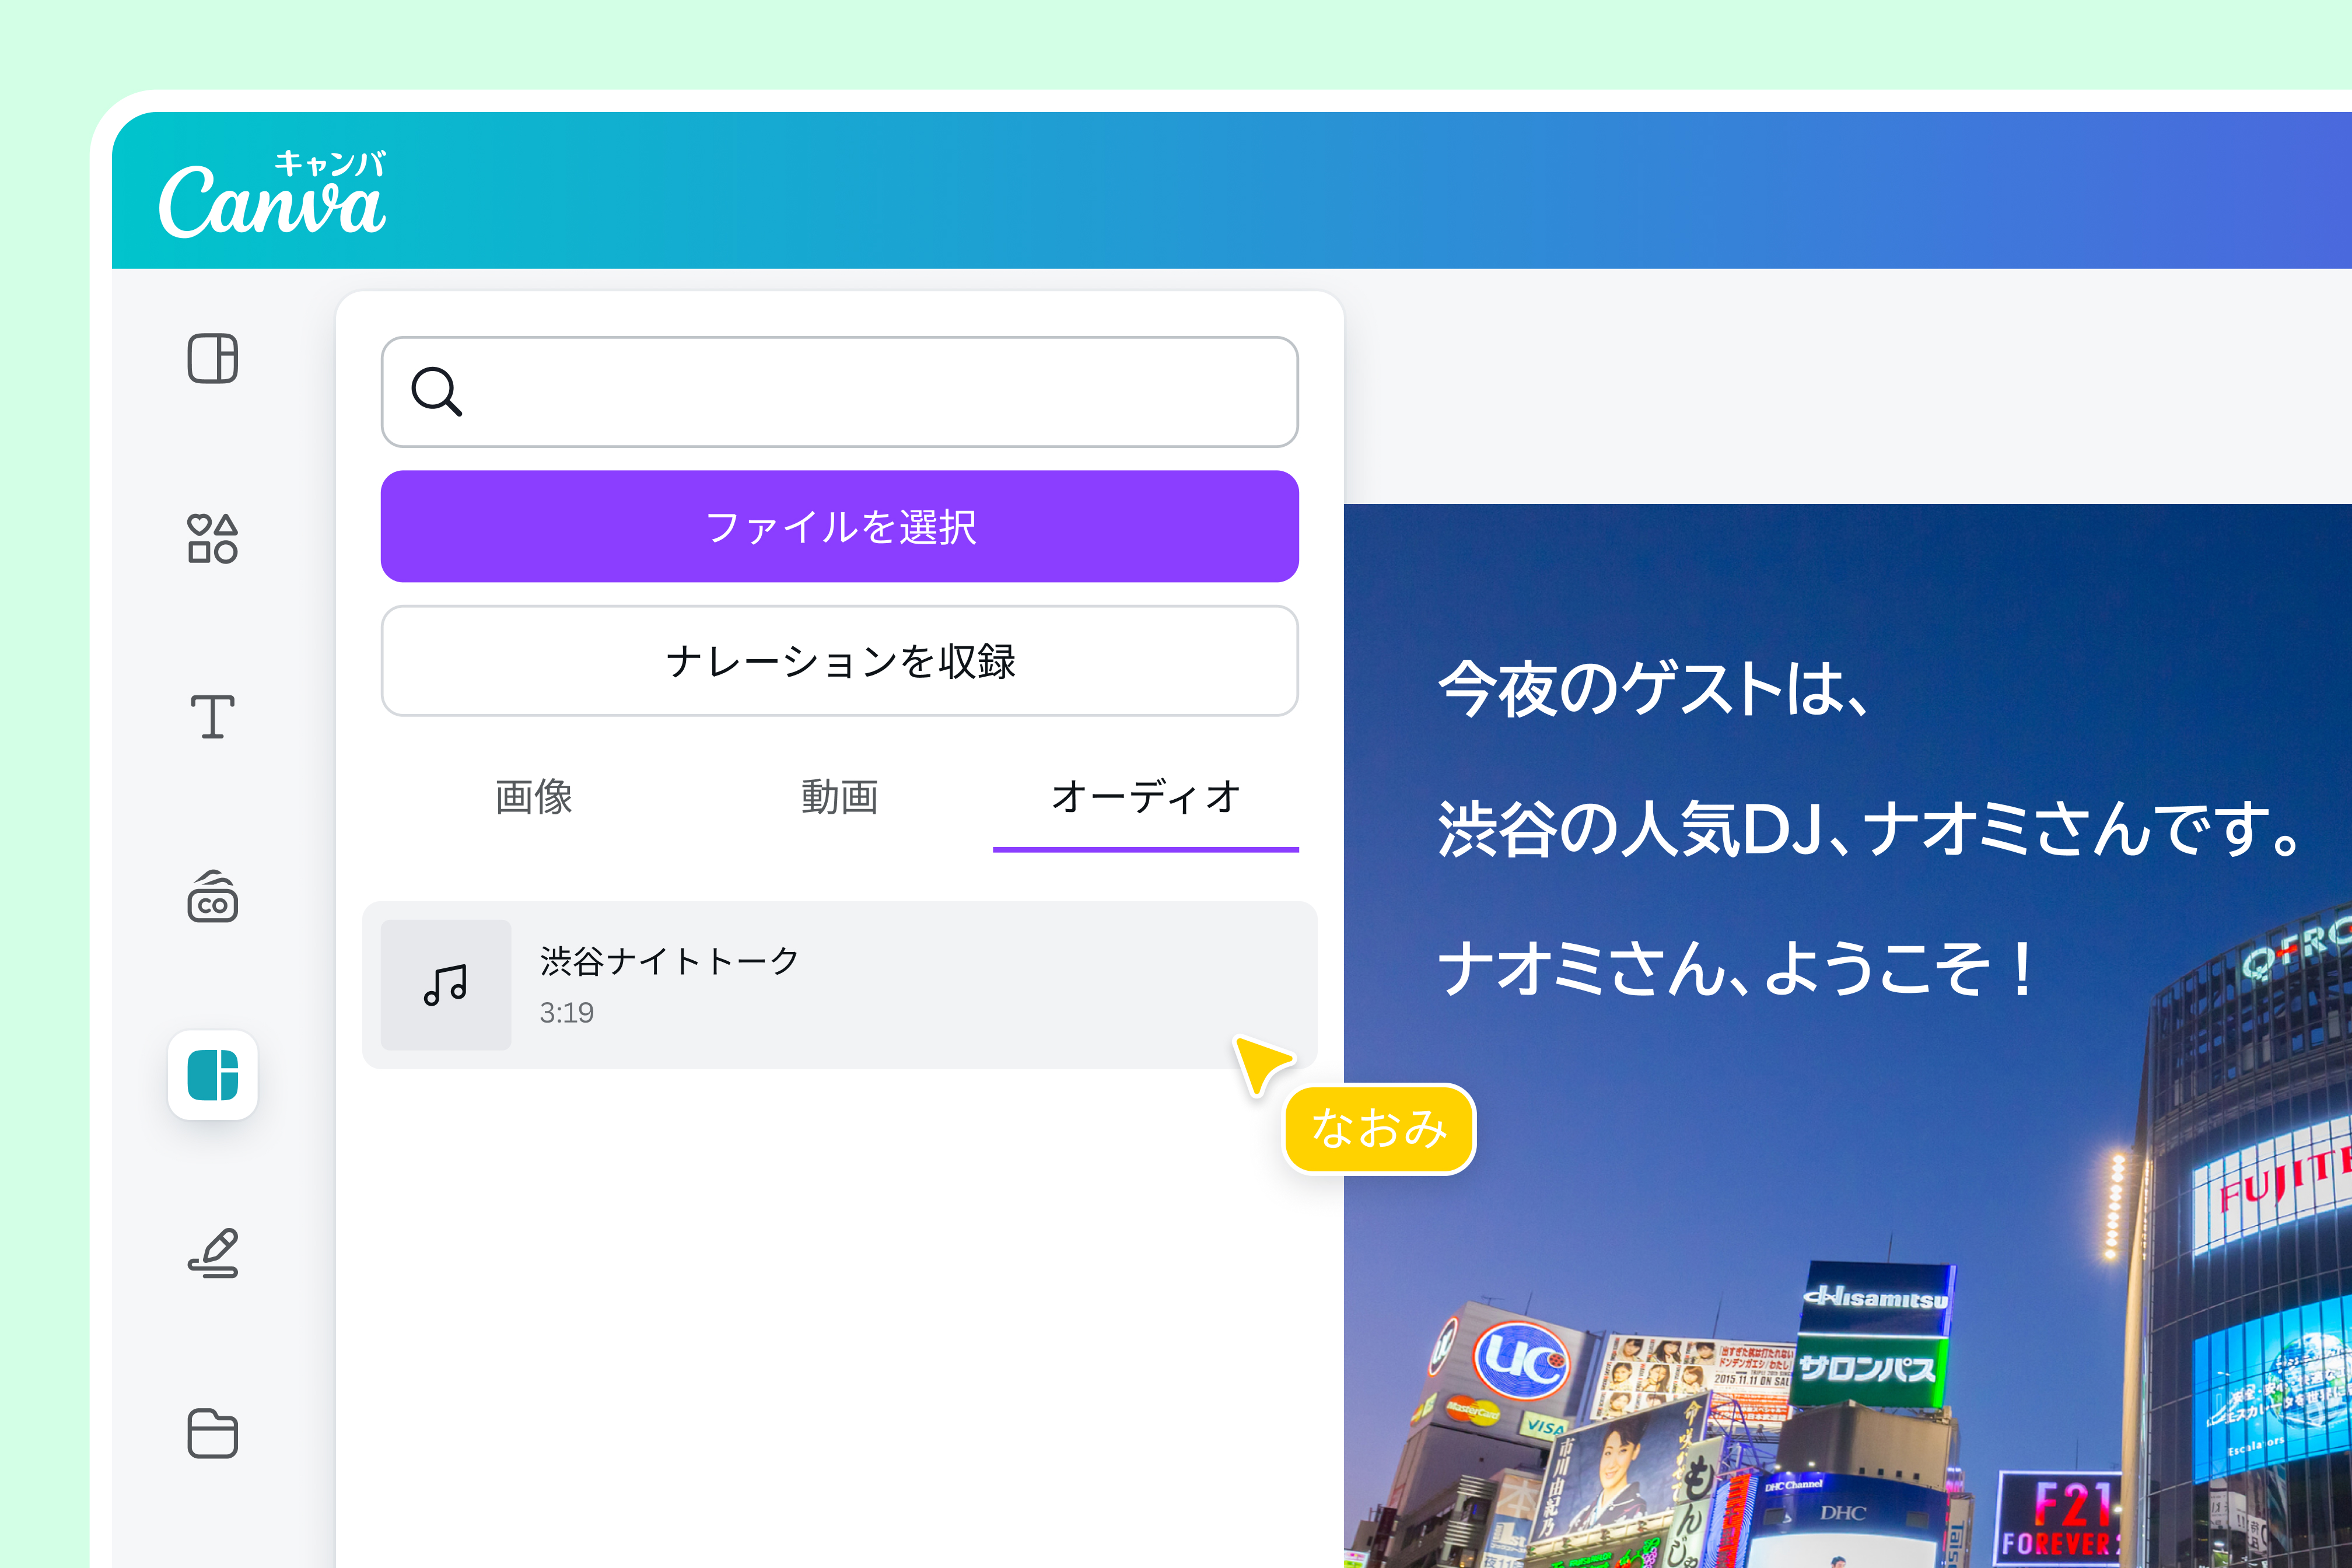The height and width of the screenshot is (1568, 2352).
Task: Click the ファイルを選択 button
Action: tap(840, 526)
